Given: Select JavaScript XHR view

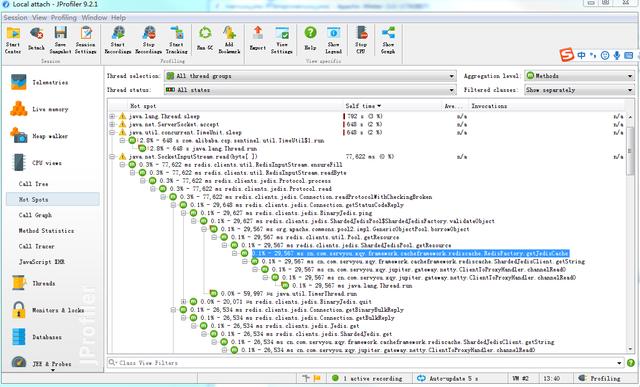Looking at the screenshot, I should (42, 262).
